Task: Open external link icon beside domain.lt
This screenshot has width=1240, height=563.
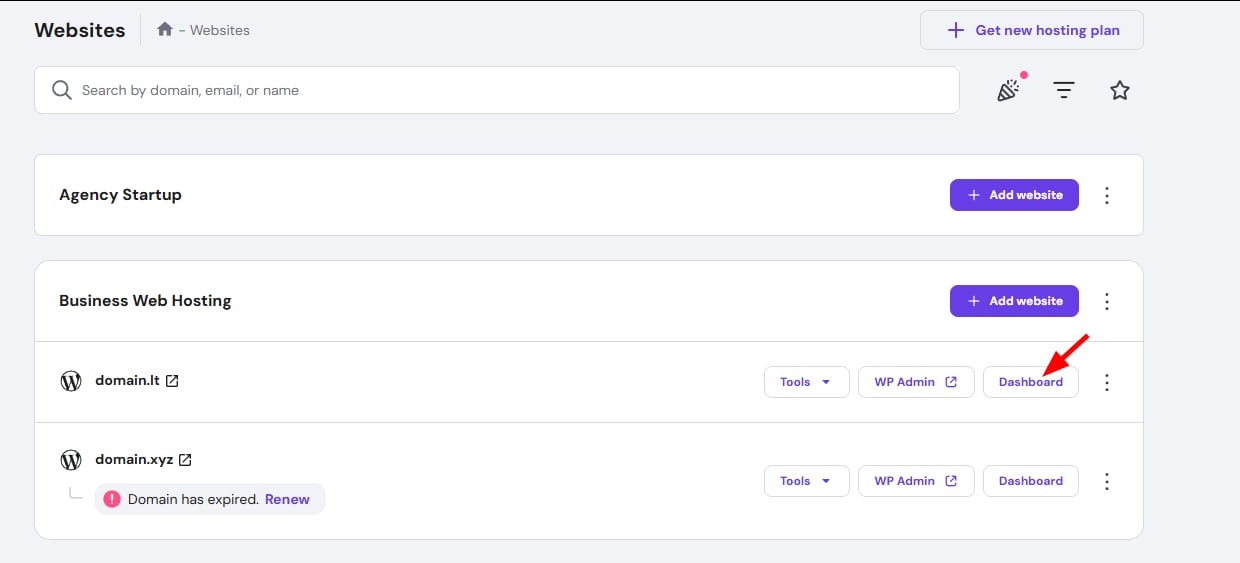Action: click(172, 381)
